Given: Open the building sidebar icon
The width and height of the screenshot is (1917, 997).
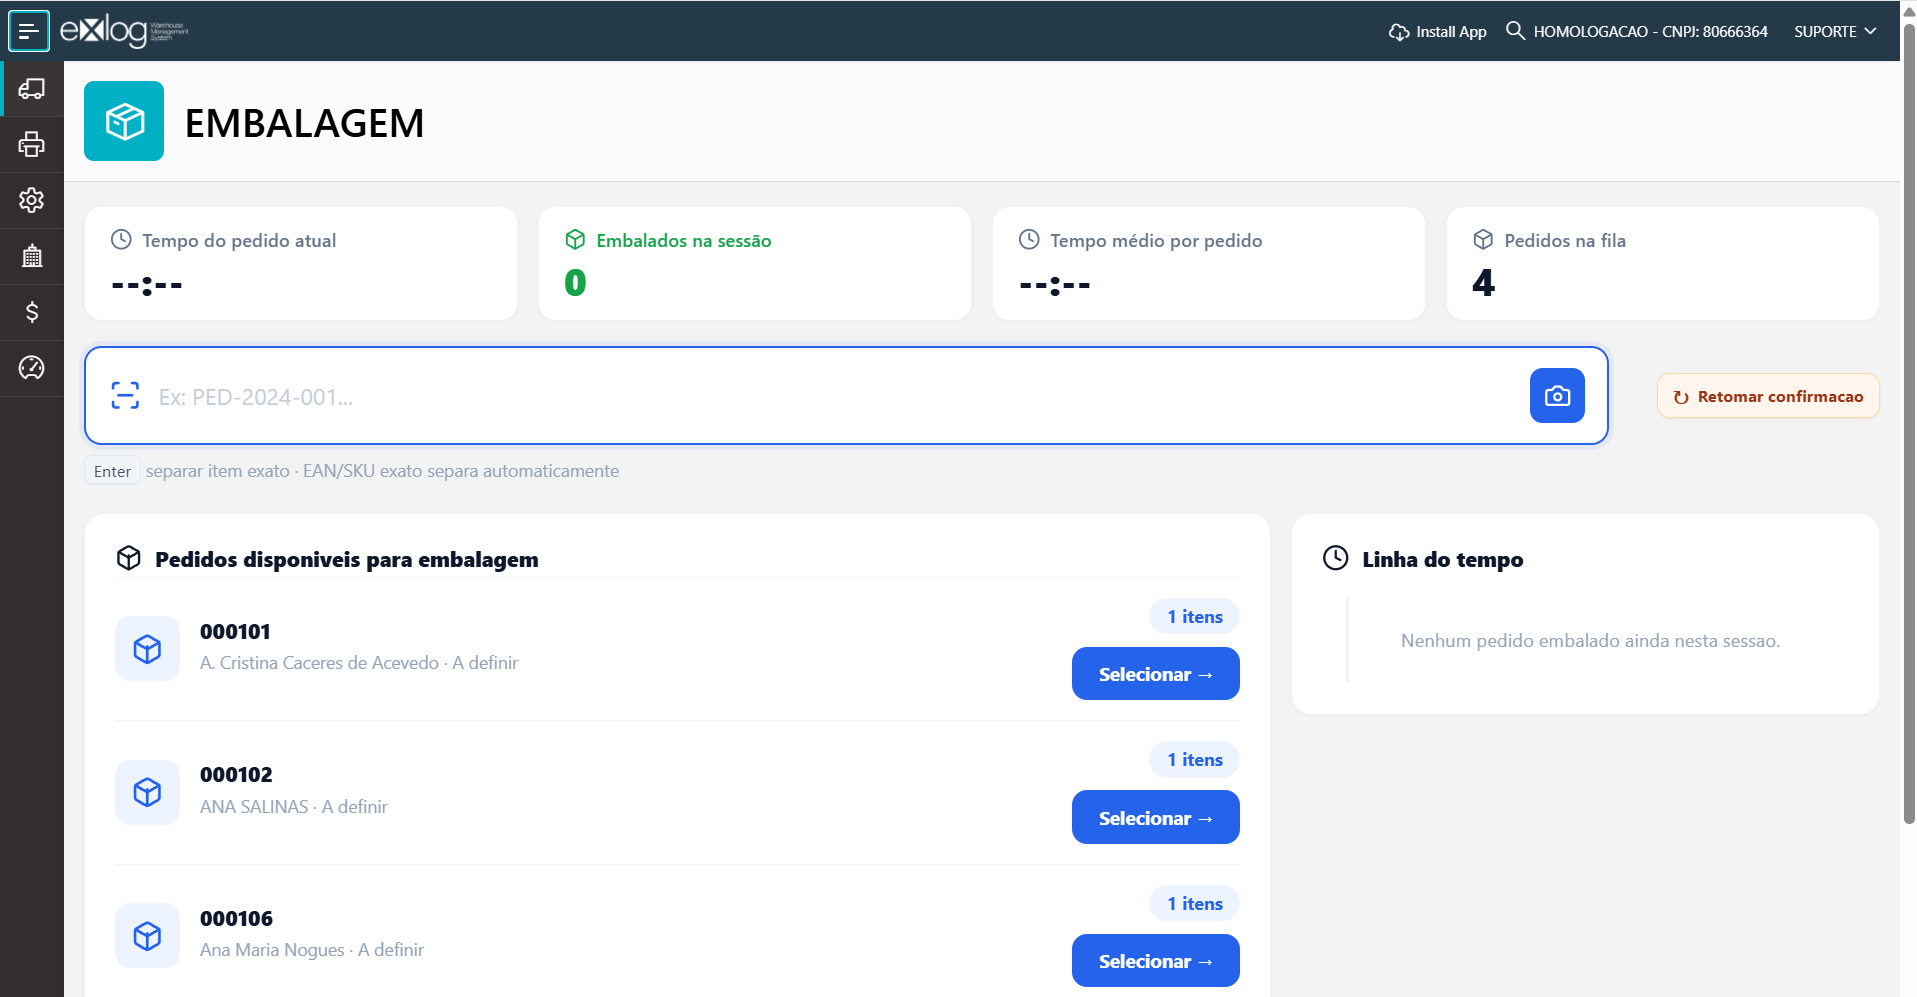Looking at the screenshot, I should tap(32, 257).
